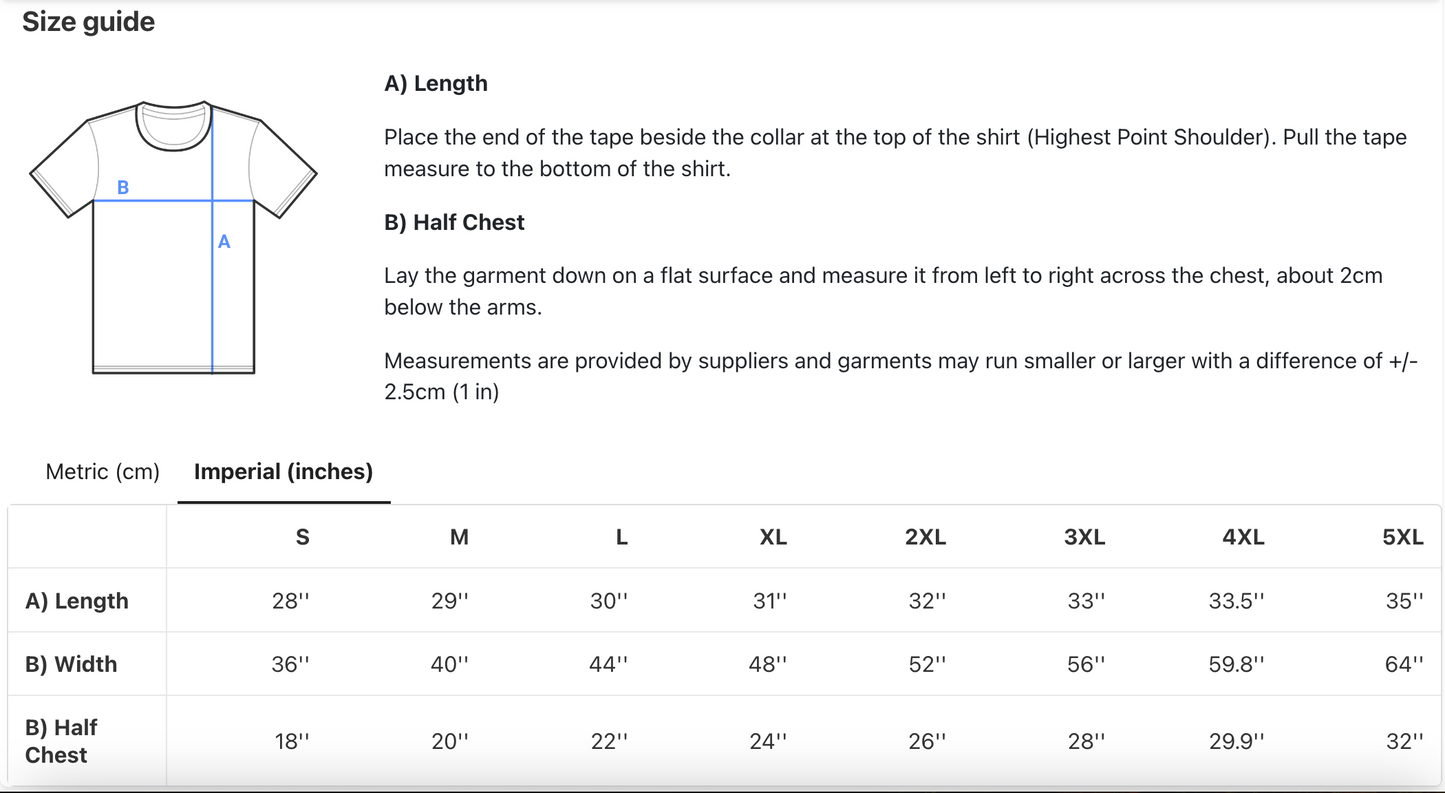Click the 'B) Half Chest' row label

61,741
